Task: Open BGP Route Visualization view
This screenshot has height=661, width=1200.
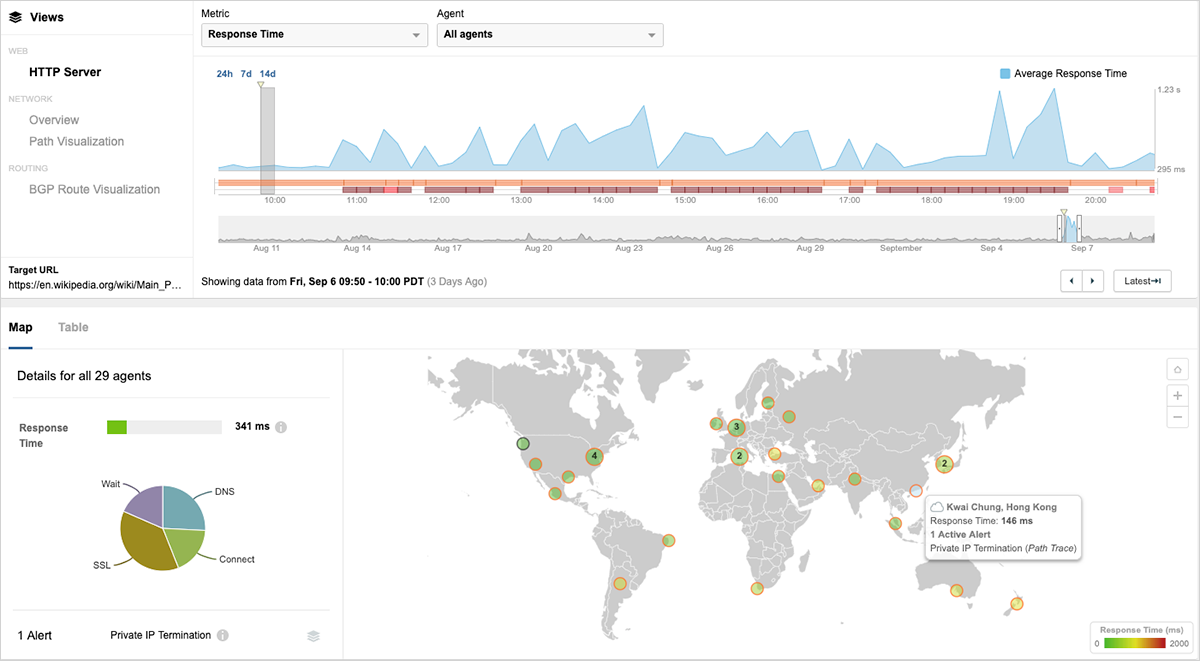Action: tap(94, 190)
